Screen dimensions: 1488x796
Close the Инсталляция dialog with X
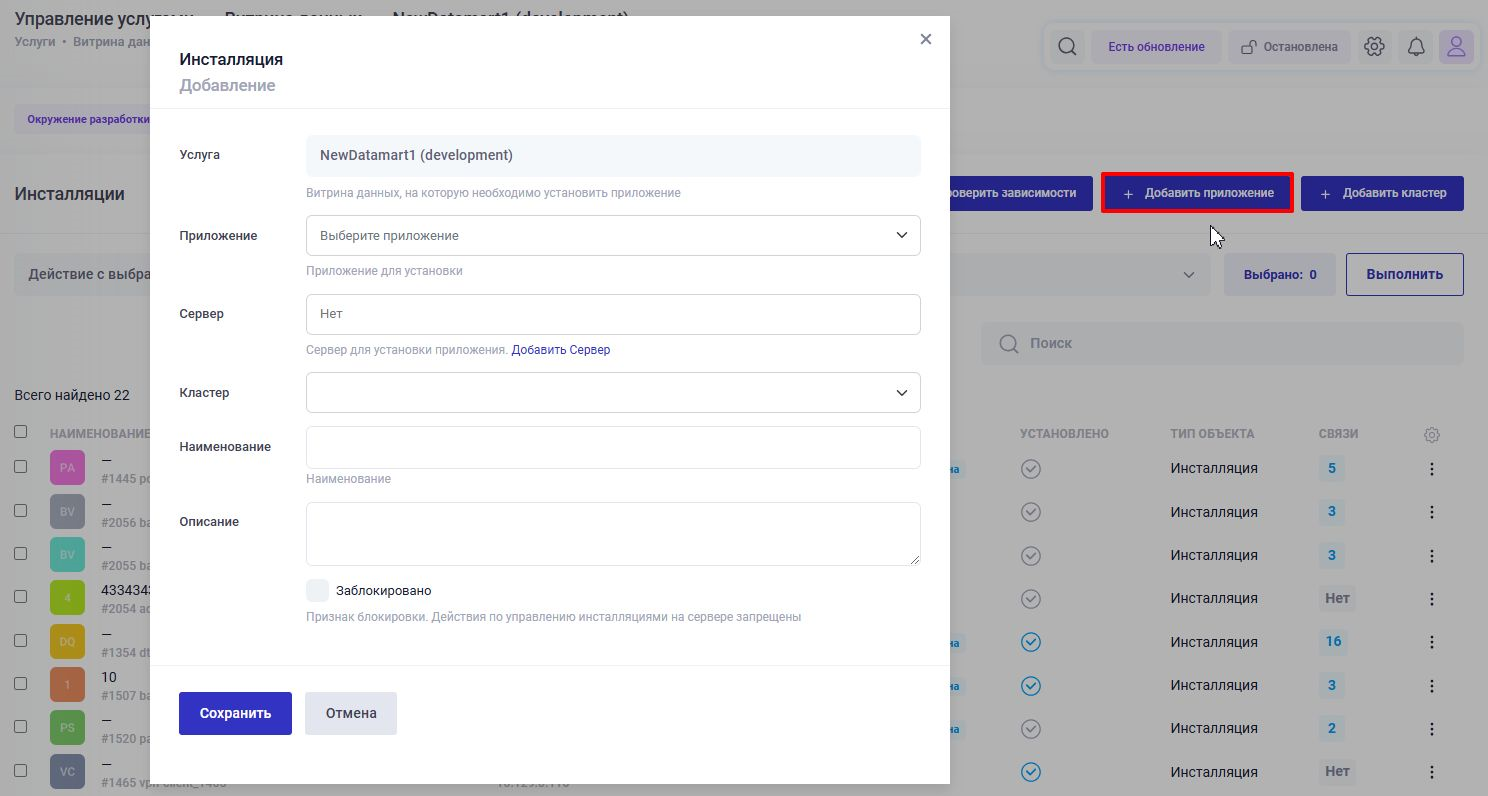tap(925, 39)
